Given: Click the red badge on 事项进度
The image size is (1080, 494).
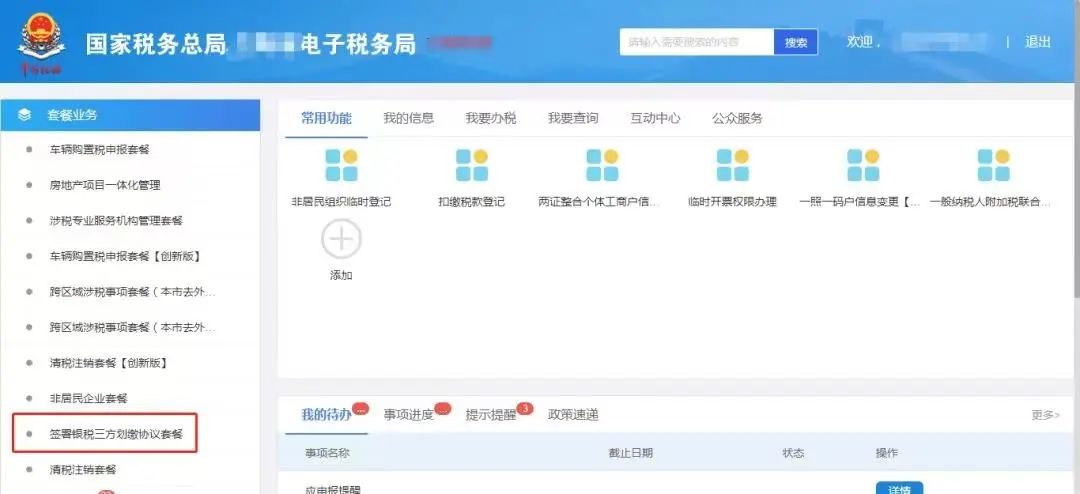Looking at the screenshot, I should pyautogui.click(x=442, y=409).
